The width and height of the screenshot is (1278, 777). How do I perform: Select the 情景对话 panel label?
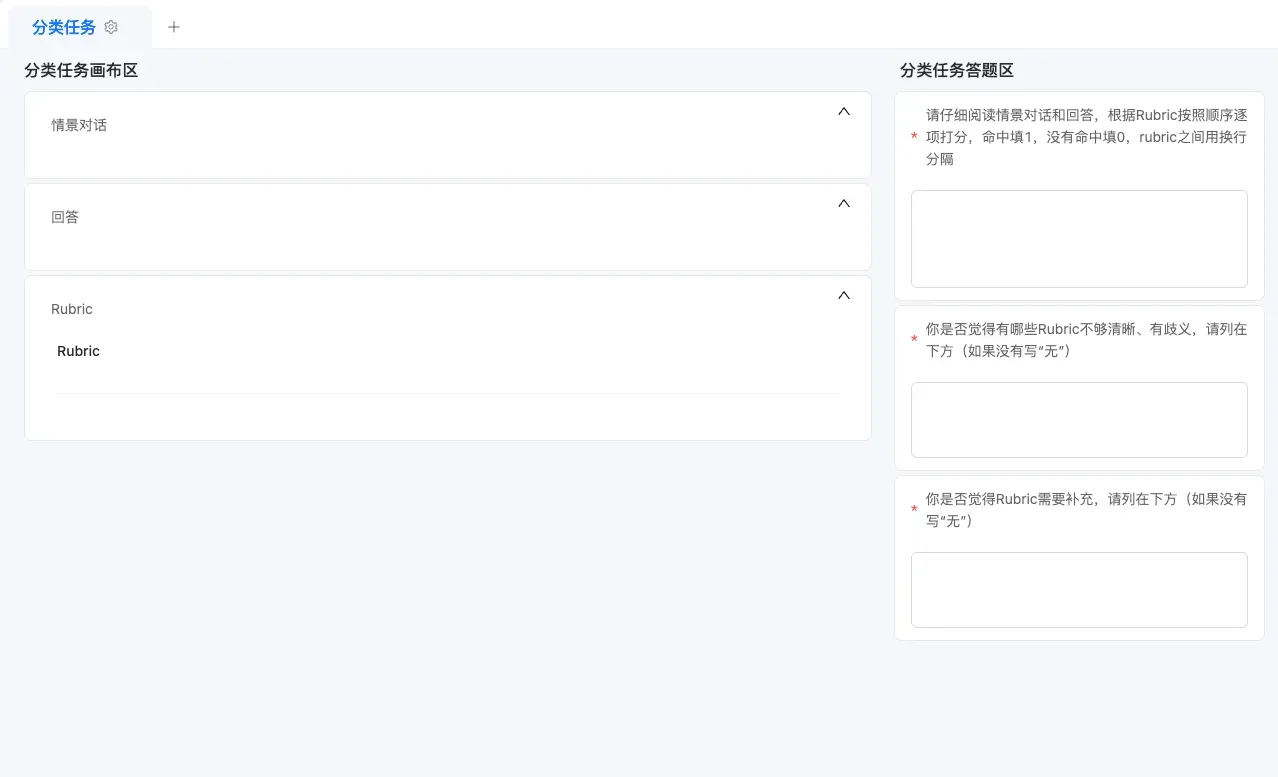pos(79,125)
